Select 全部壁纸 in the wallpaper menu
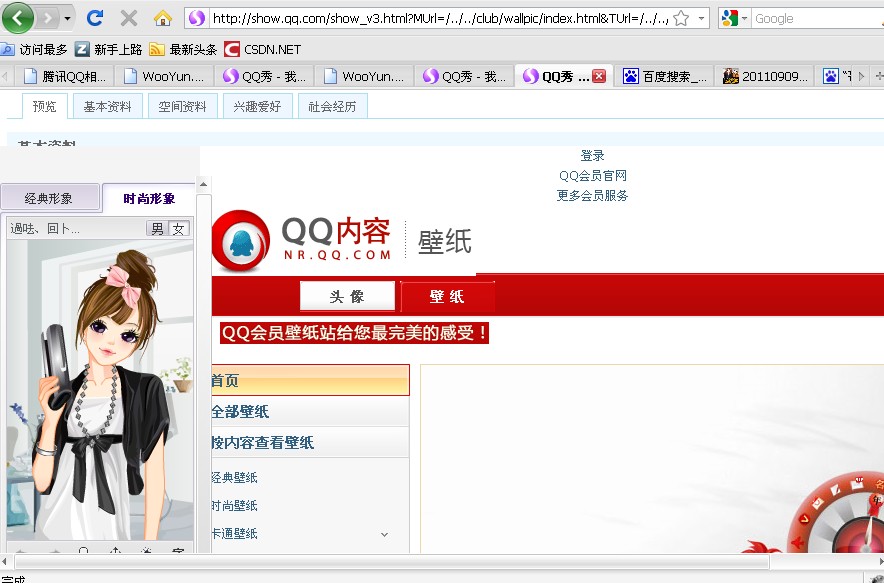This screenshot has height=583, width=884. (310, 411)
